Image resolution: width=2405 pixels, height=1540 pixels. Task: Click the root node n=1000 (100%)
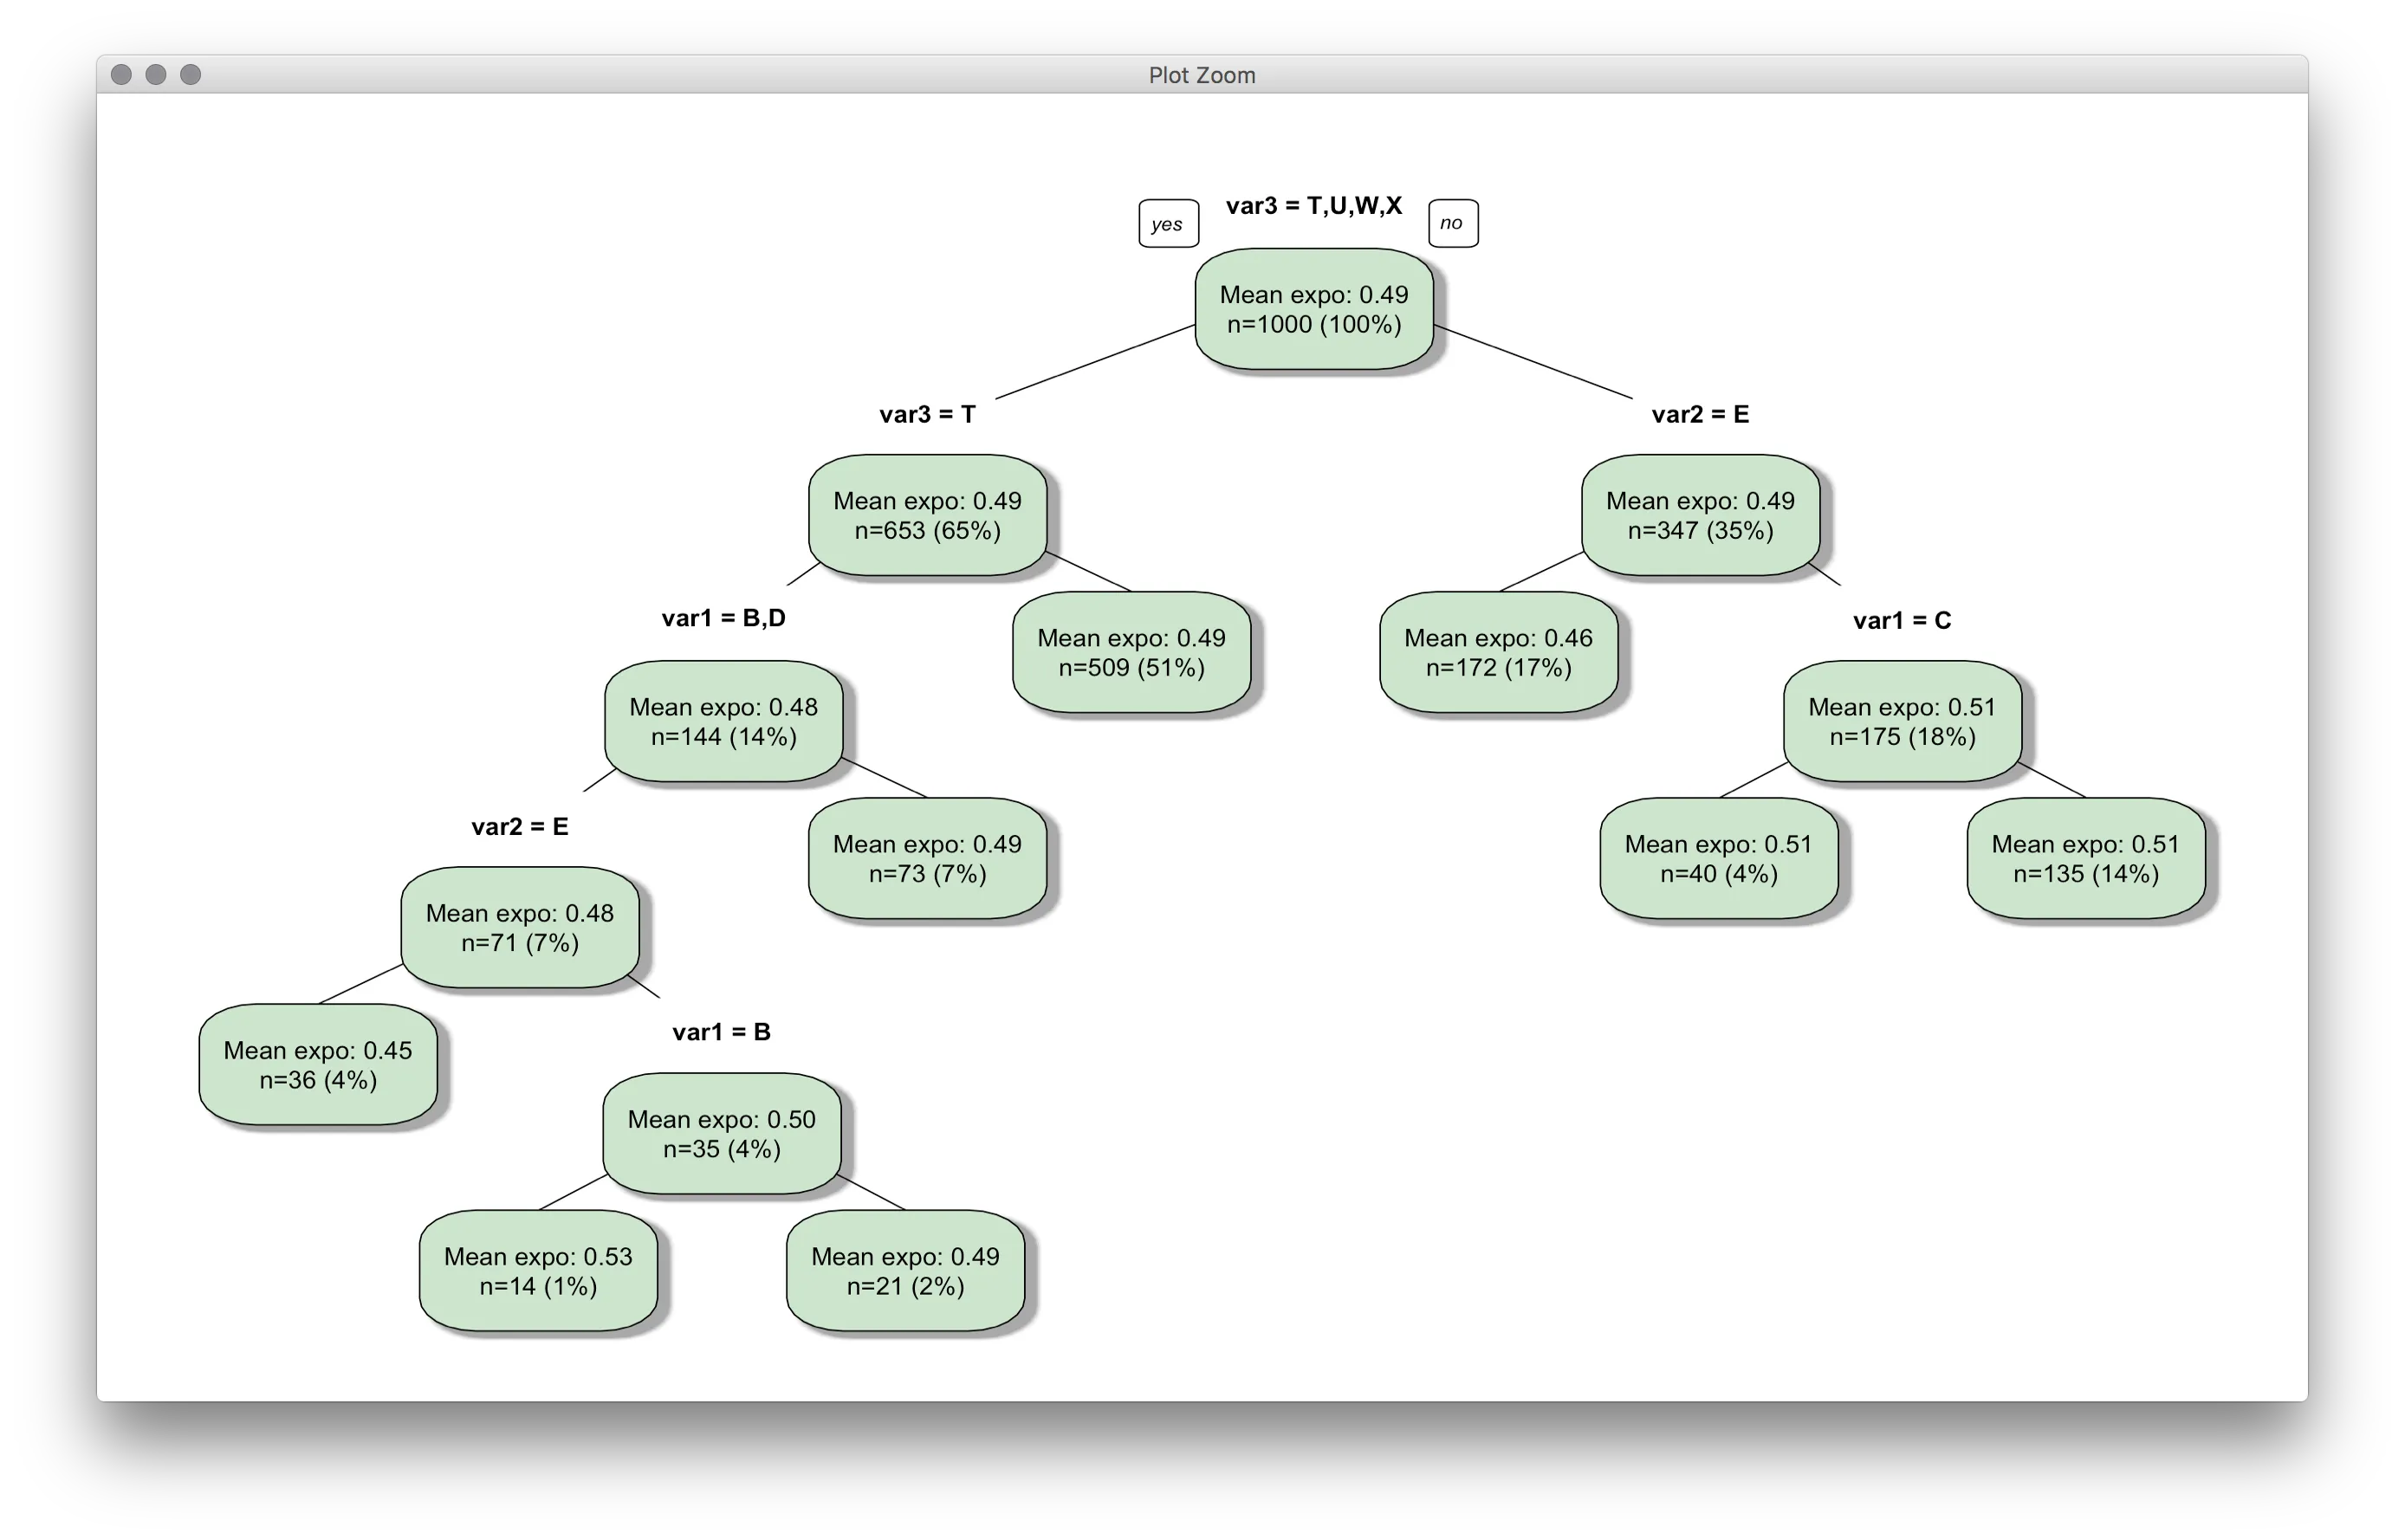[1313, 309]
